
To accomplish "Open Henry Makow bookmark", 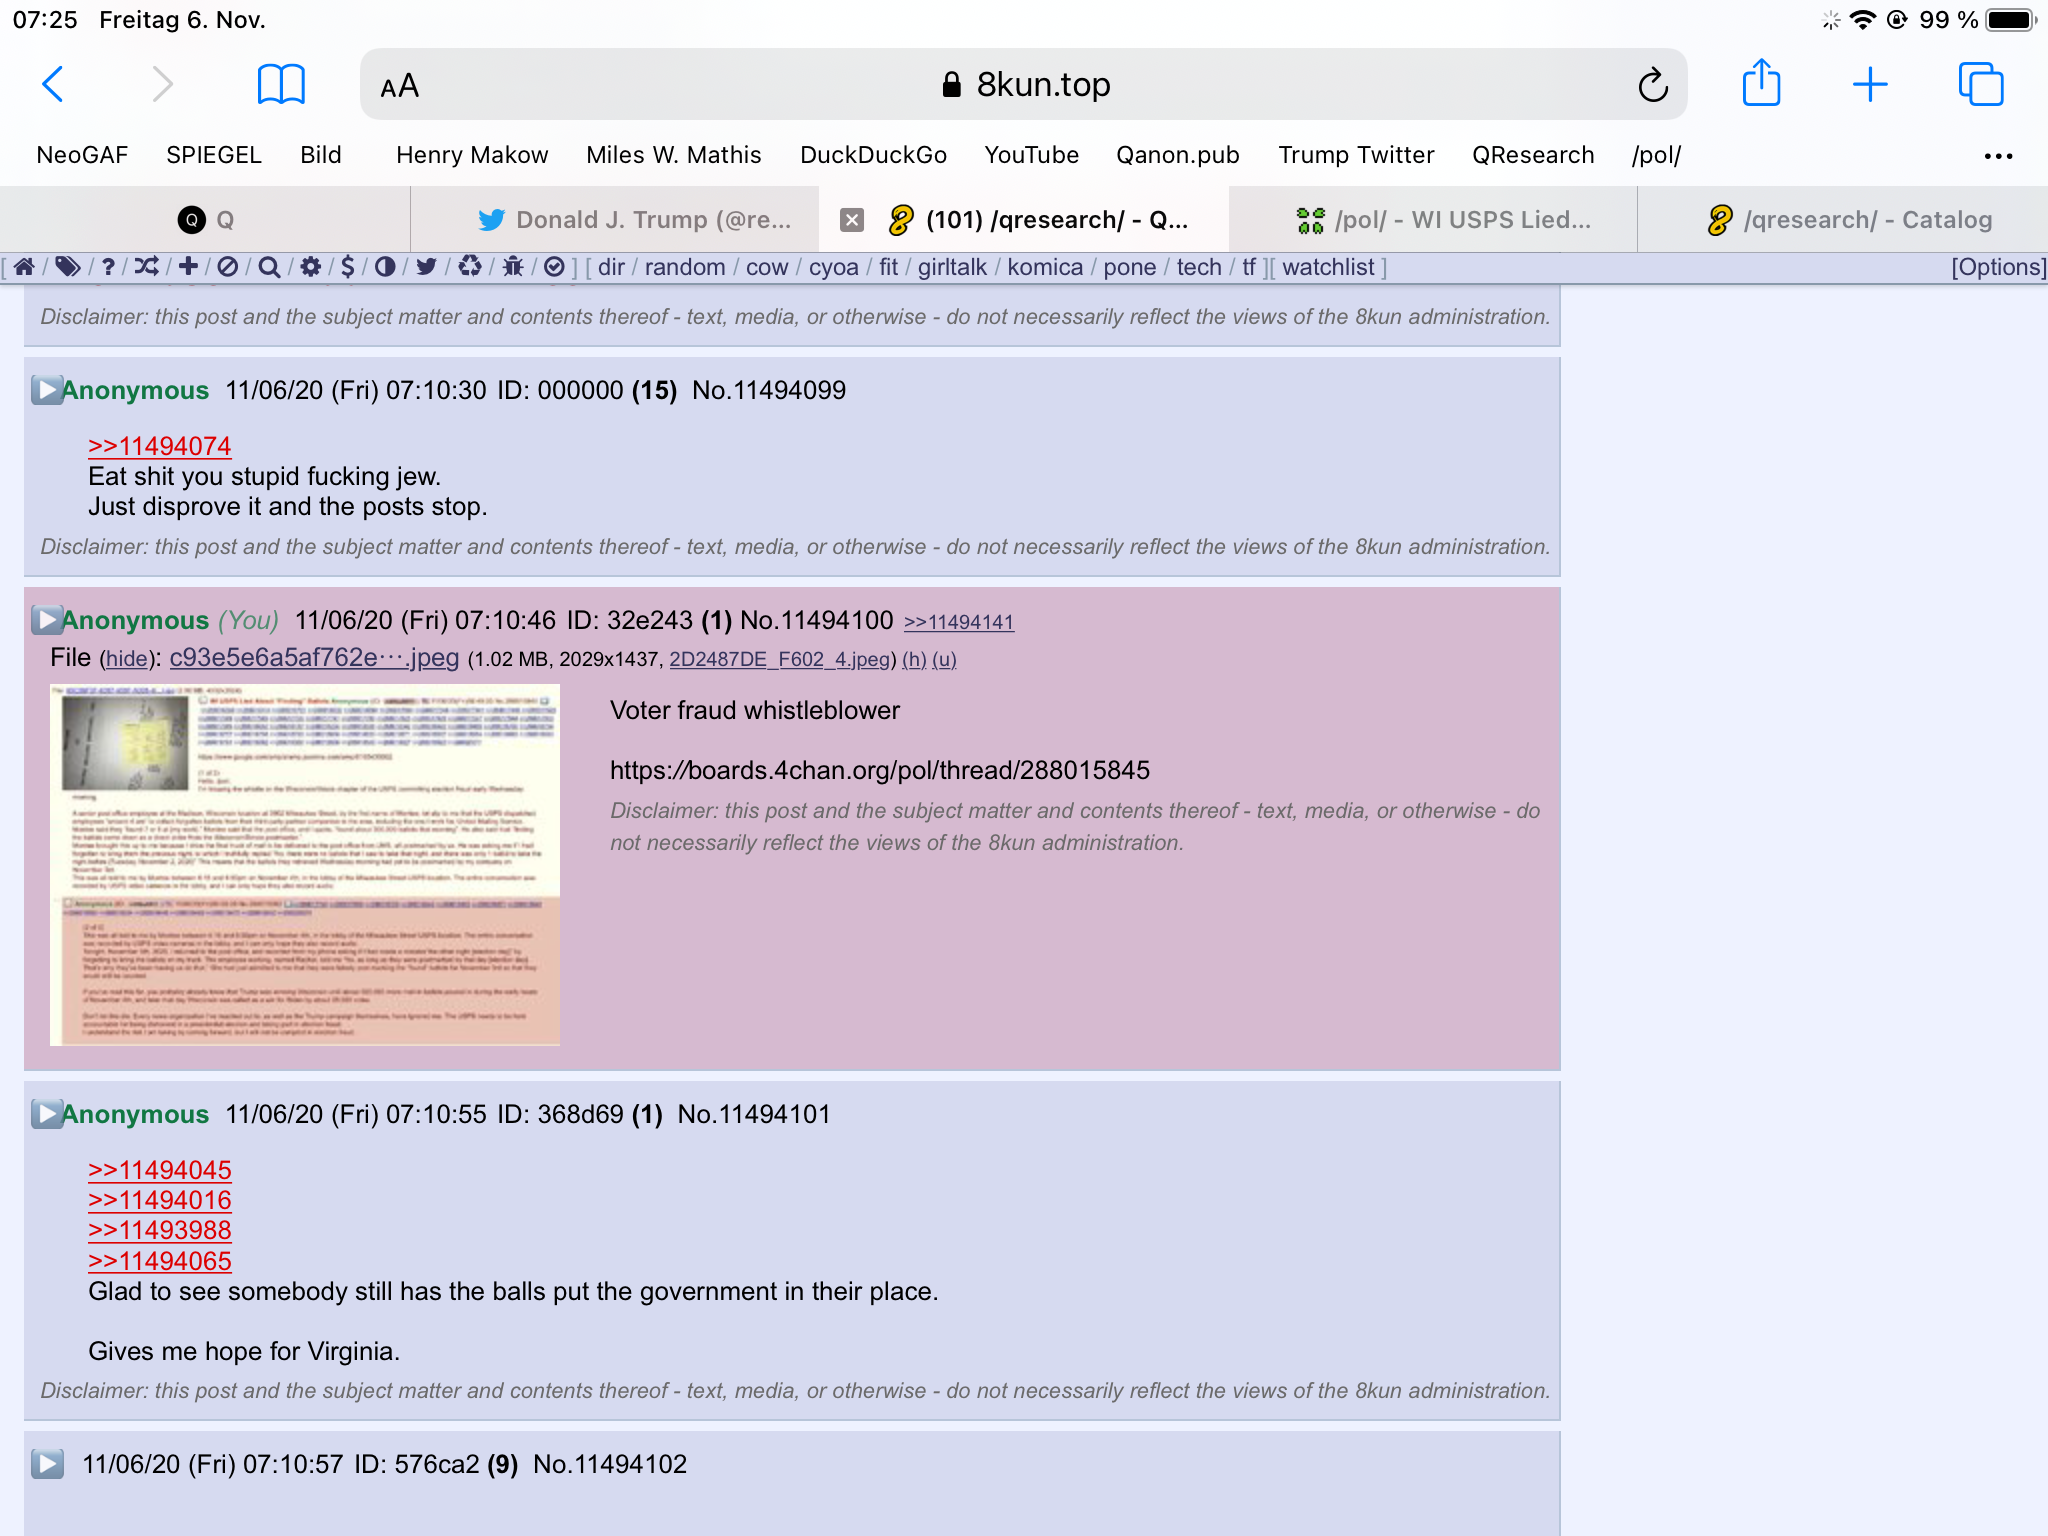I will (x=472, y=155).
